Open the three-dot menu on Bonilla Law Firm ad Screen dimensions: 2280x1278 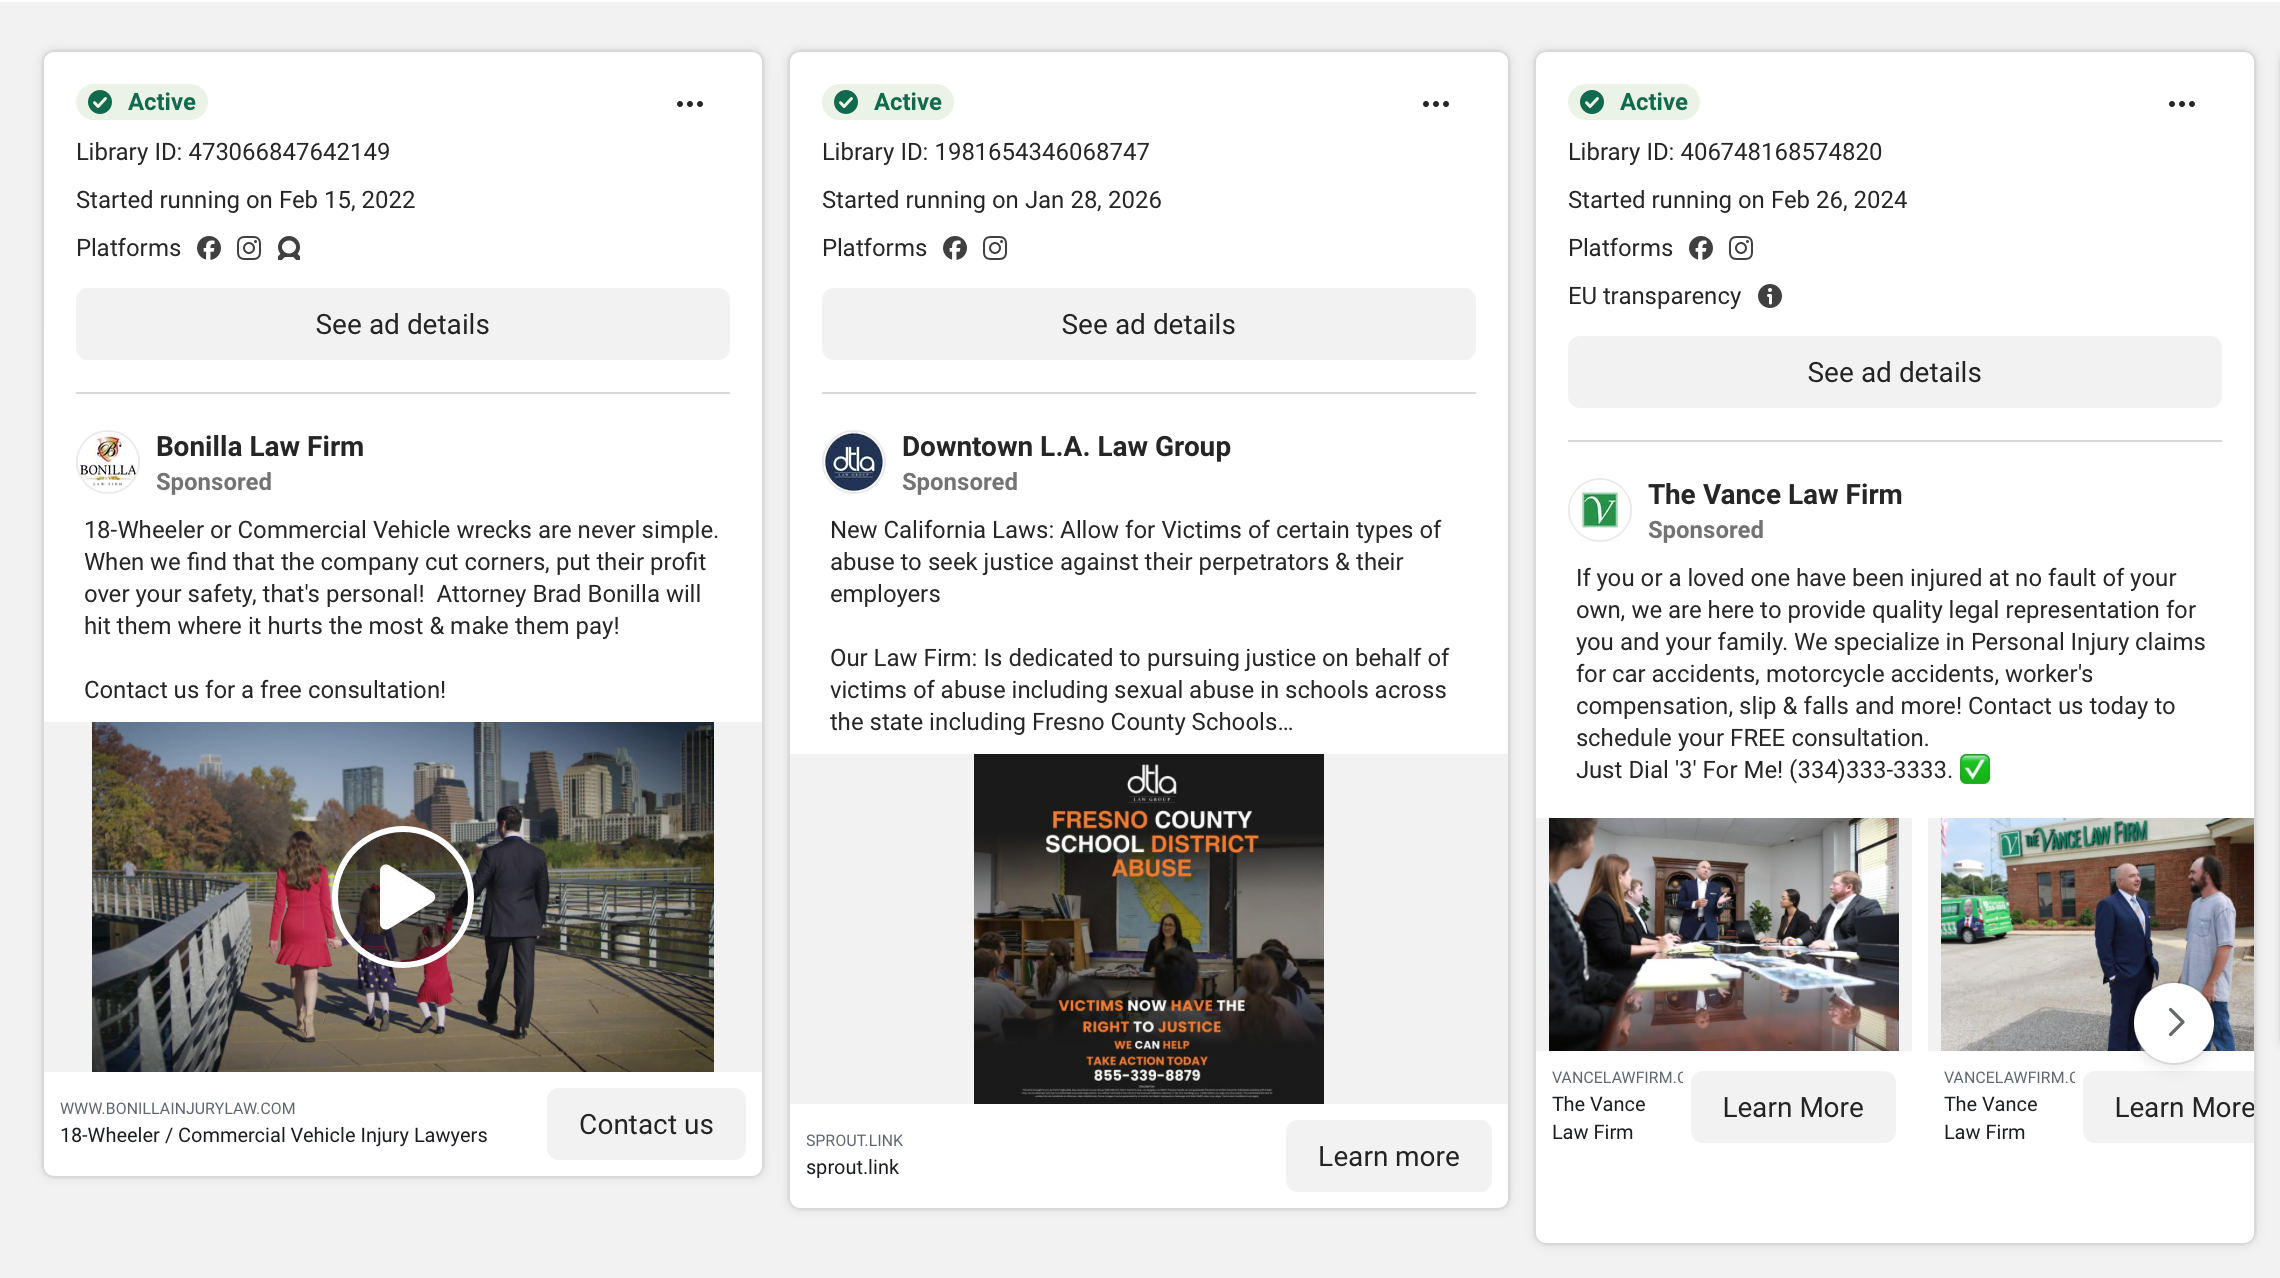point(690,104)
